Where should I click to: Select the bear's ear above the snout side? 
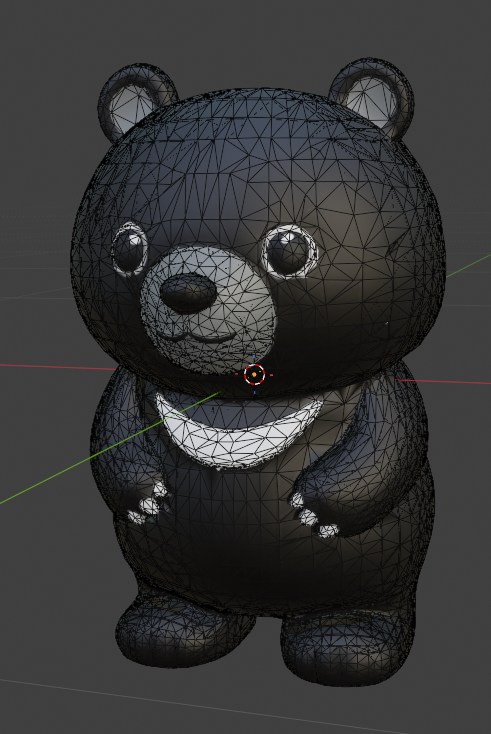pos(136,101)
